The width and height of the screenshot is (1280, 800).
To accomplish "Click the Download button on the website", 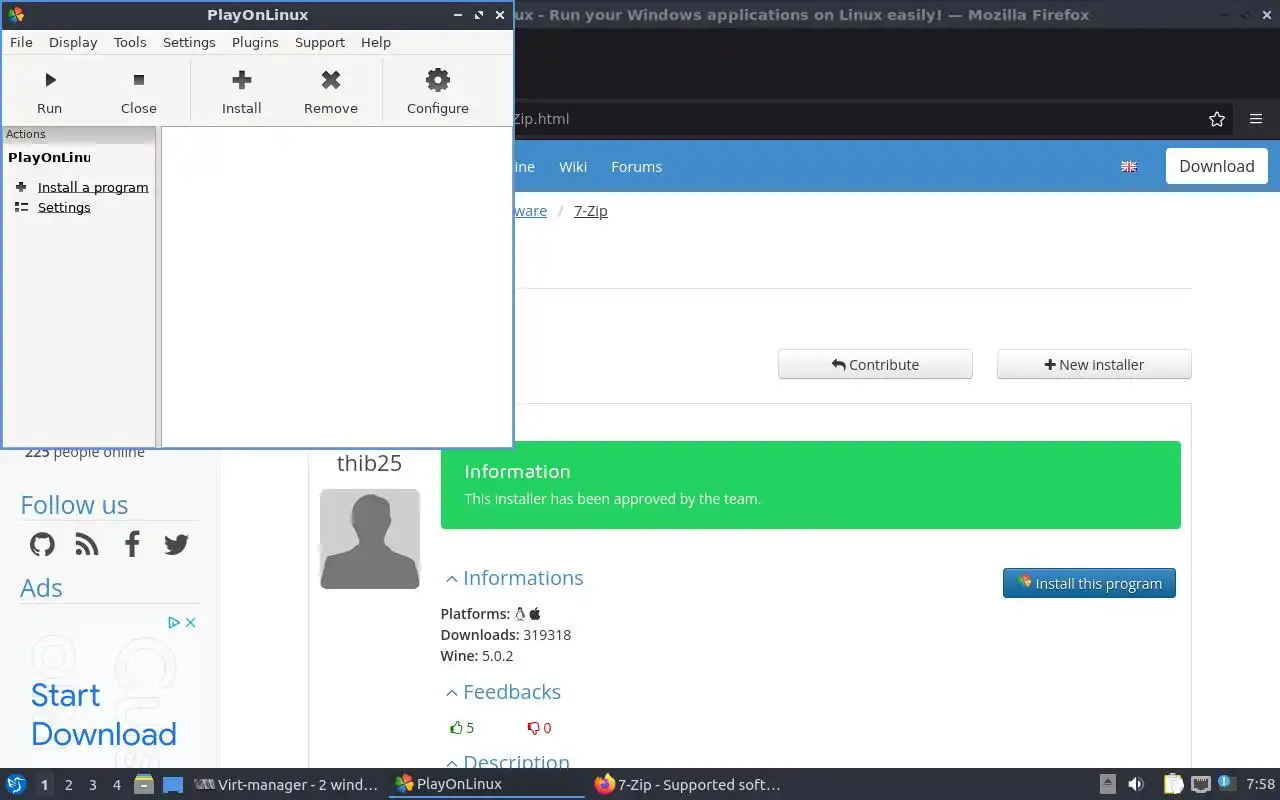I will [1216, 166].
